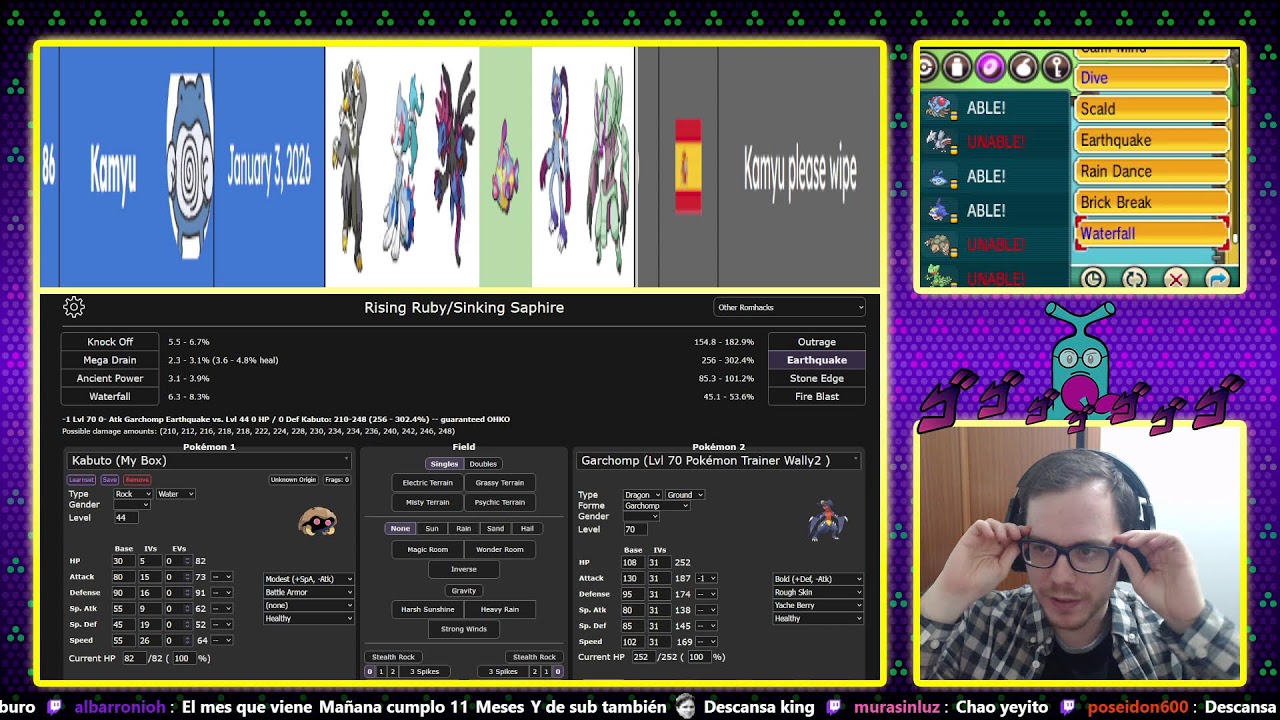This screenshot has height=720, width=1280.
Task: Click the red Remove set button
Action: pos(137,480)
